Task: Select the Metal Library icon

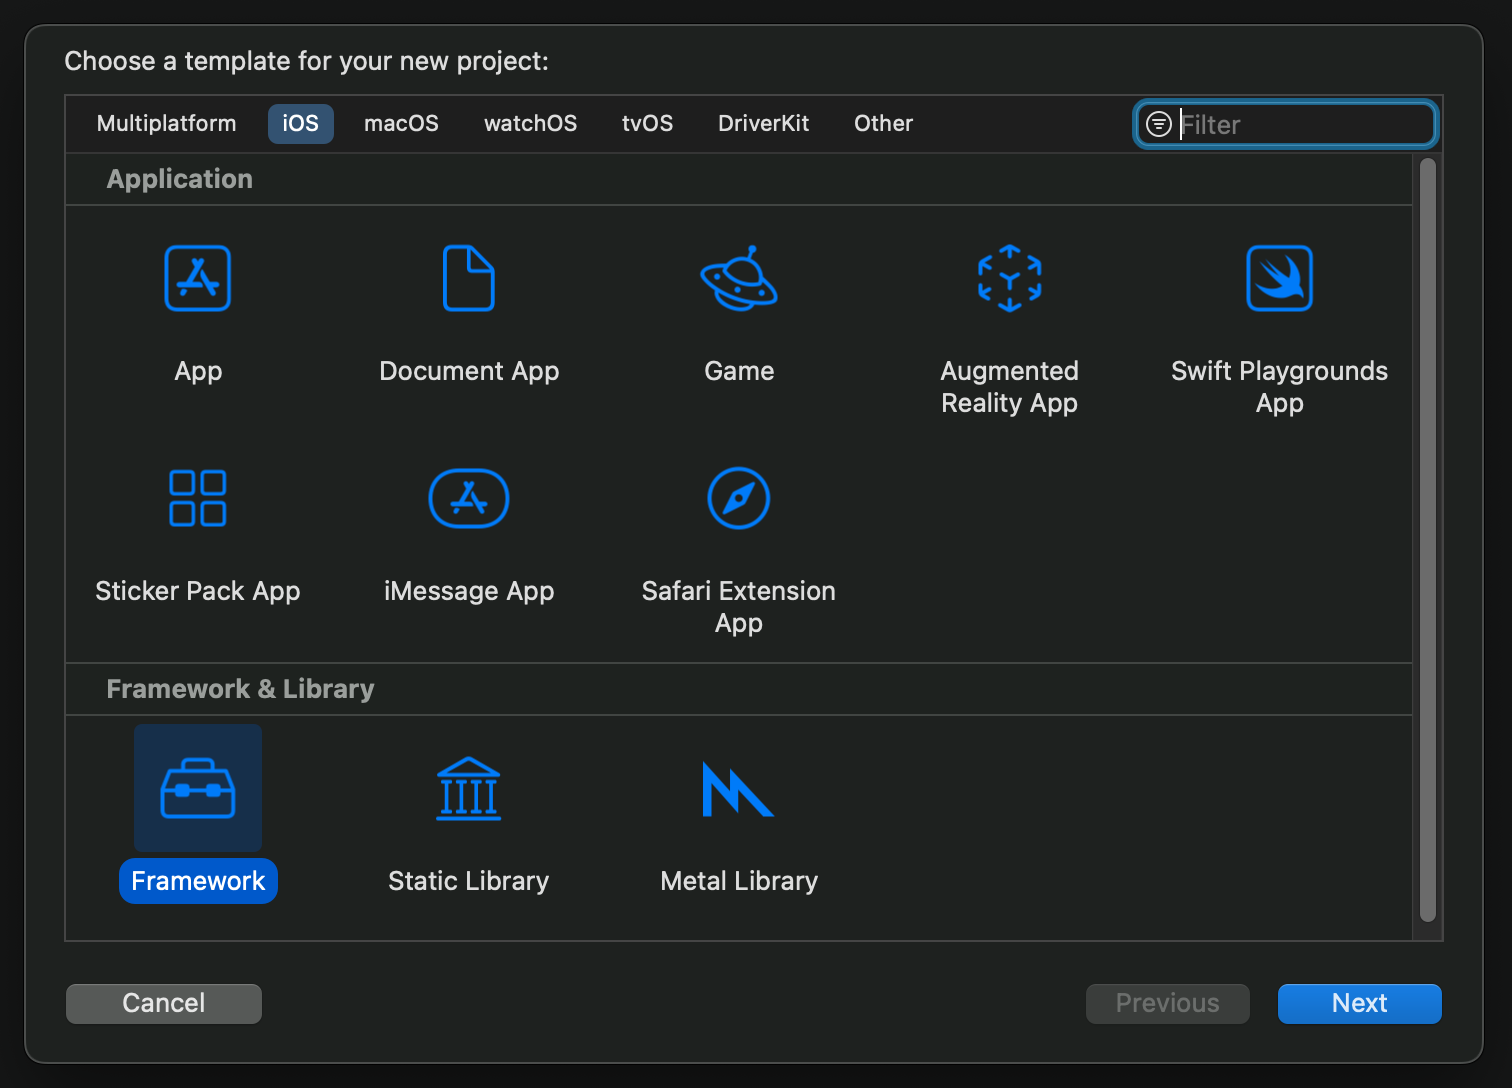Action: [x=739, y=789]
